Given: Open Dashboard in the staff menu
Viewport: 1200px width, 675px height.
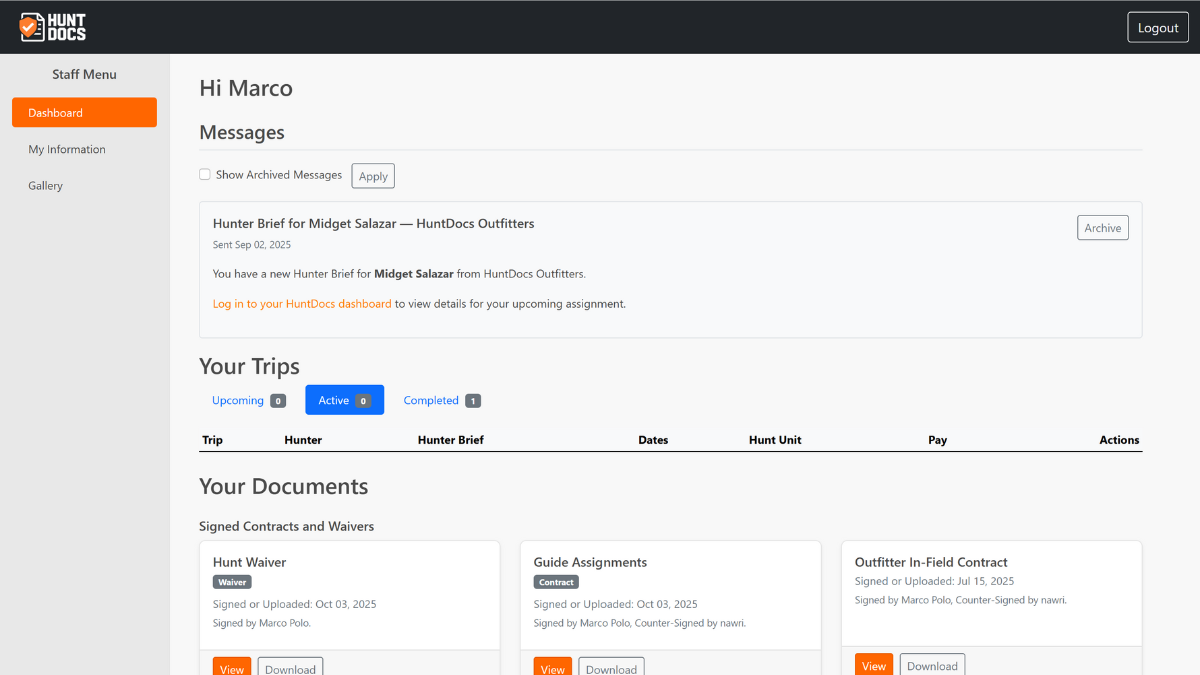Looking at the screenshot, I should pos(84,113).
